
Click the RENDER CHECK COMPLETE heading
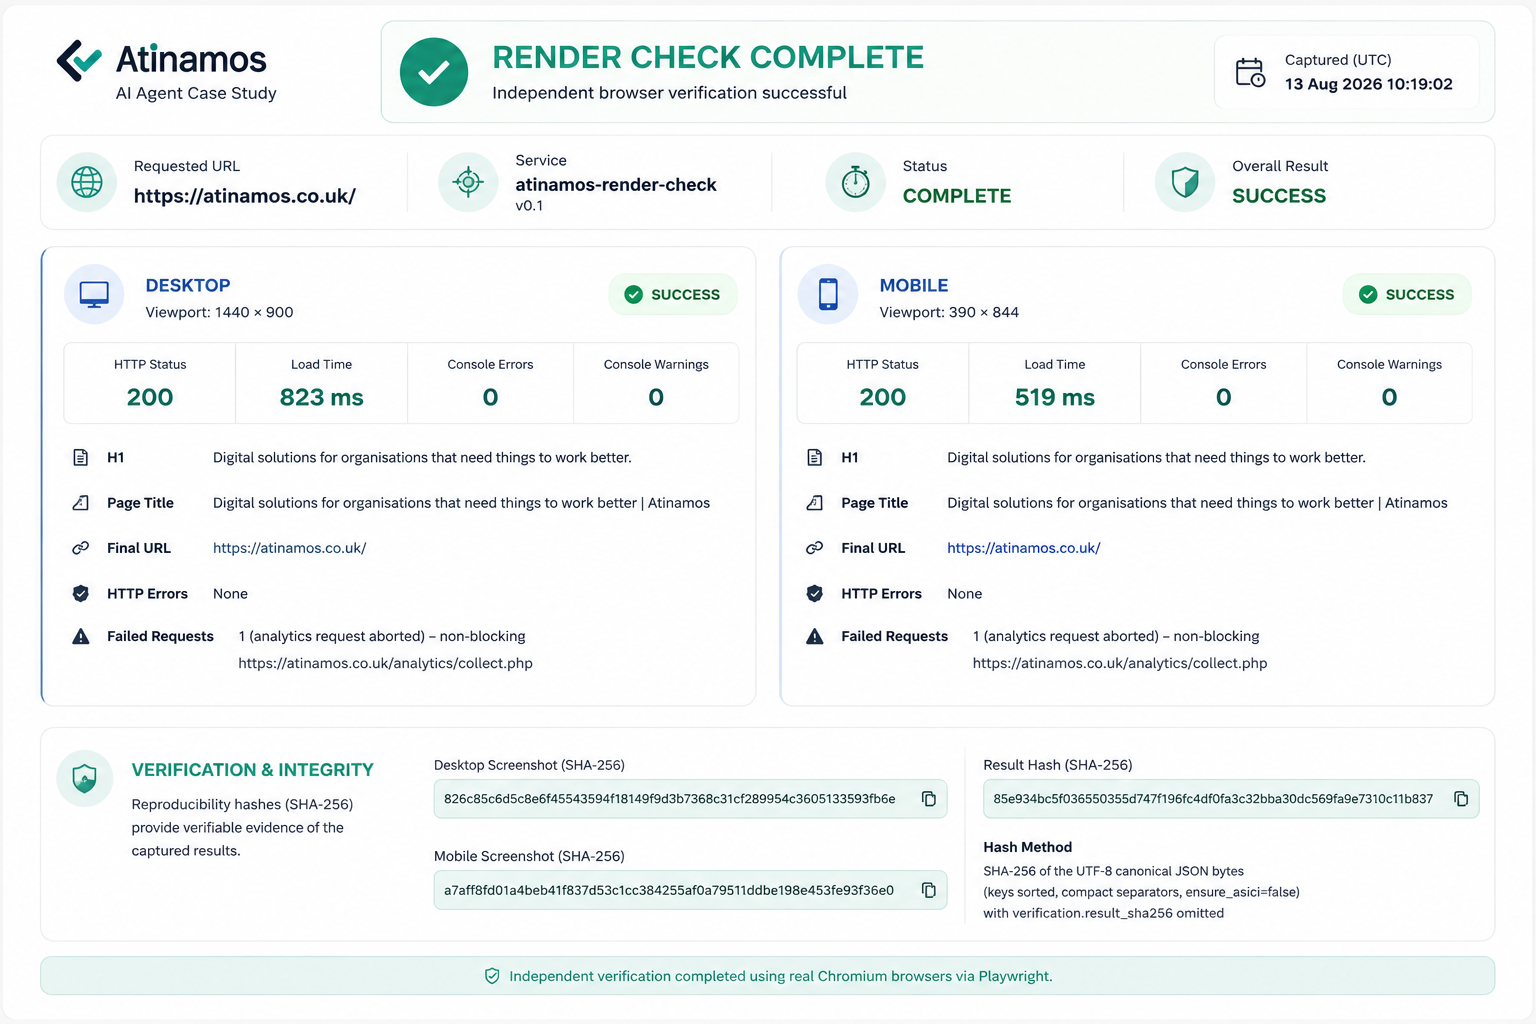point(708,57)
